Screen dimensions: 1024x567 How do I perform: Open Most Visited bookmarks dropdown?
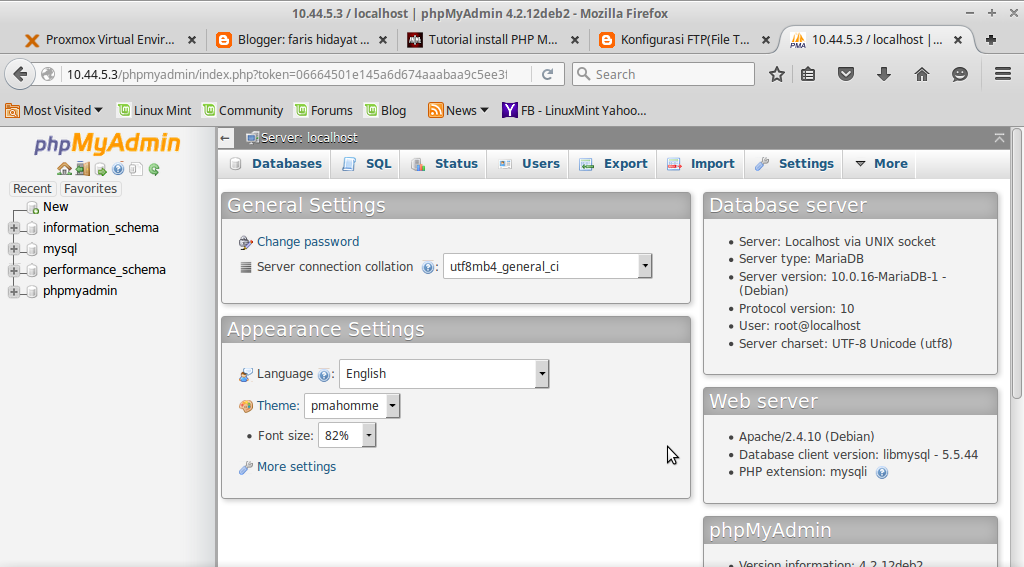pos(54,110)
